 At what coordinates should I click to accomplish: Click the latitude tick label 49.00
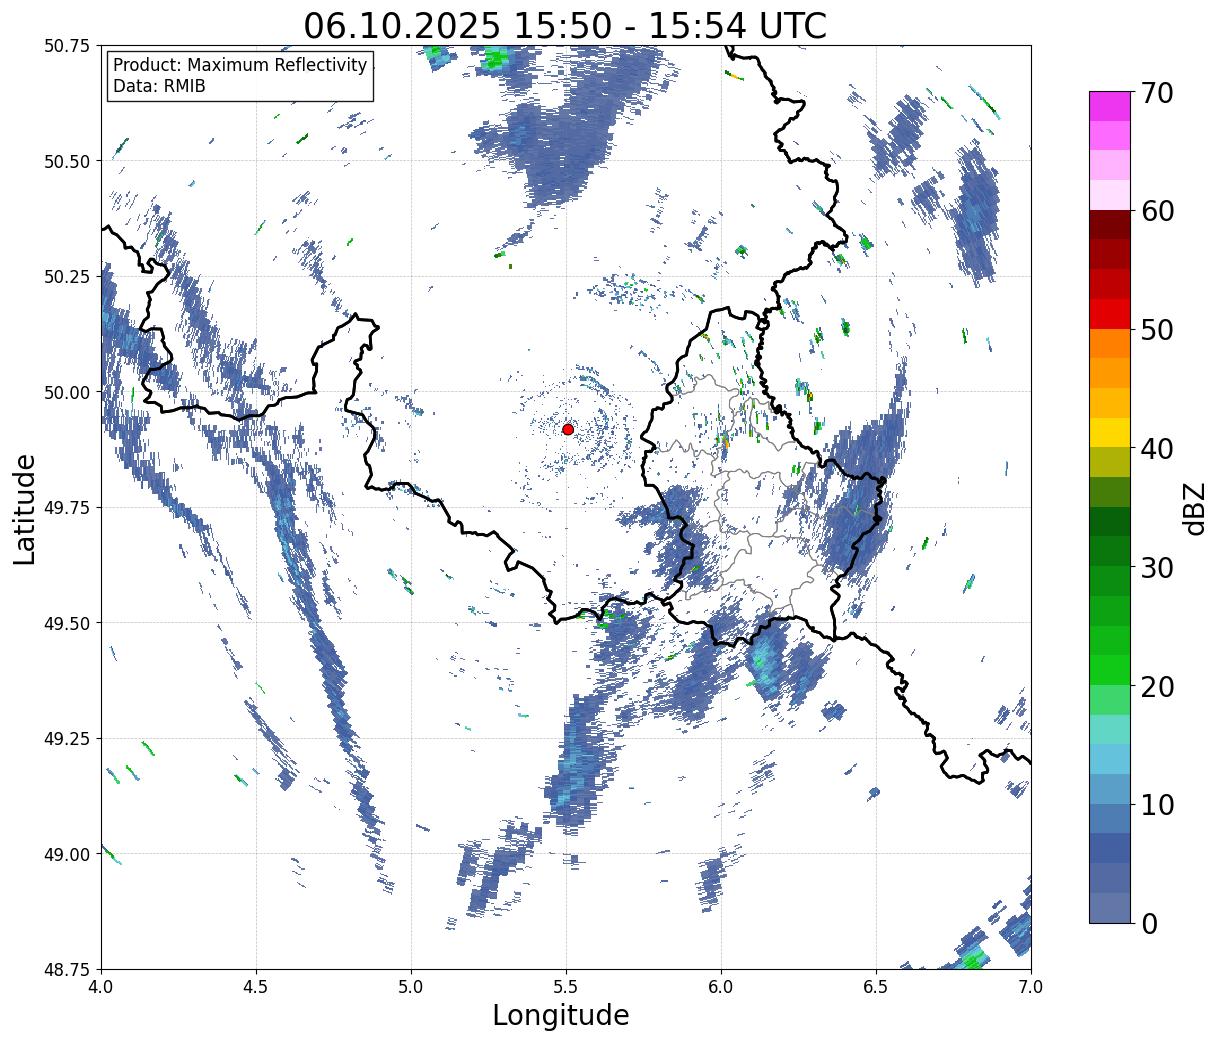66,854
